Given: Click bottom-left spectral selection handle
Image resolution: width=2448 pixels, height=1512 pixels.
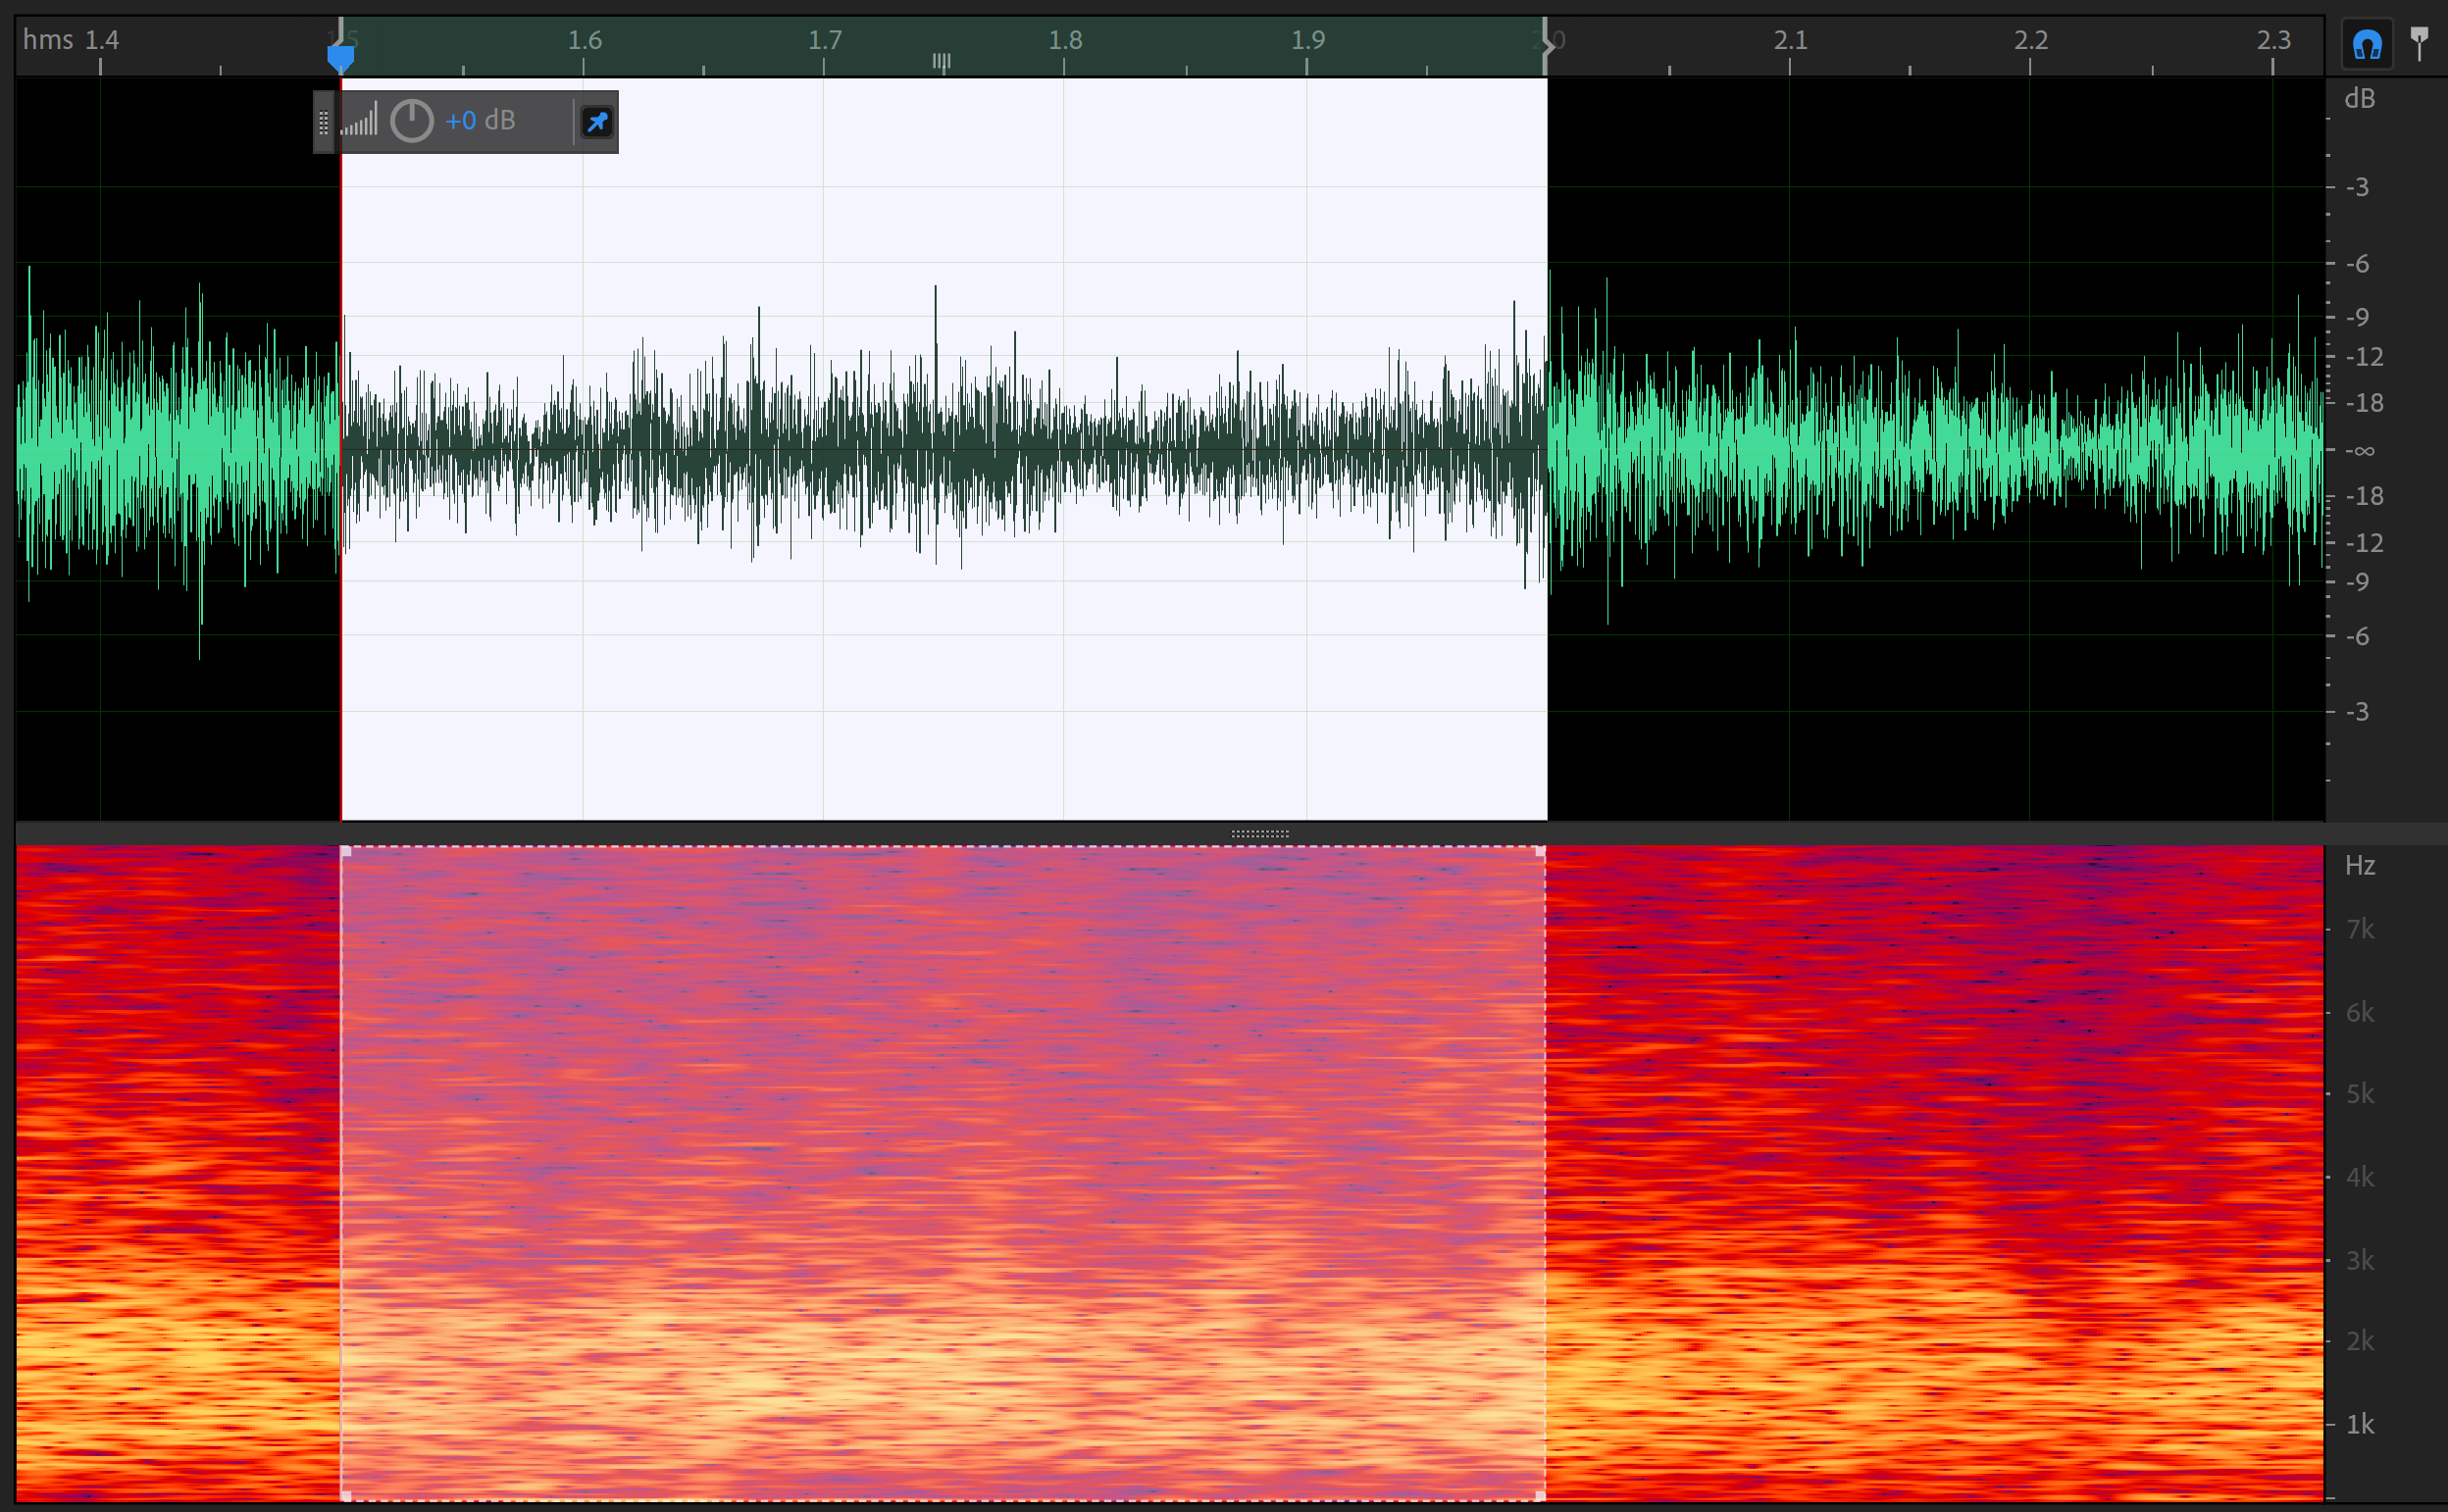Looking at the screenshot, I should (x=346, y=1496).
